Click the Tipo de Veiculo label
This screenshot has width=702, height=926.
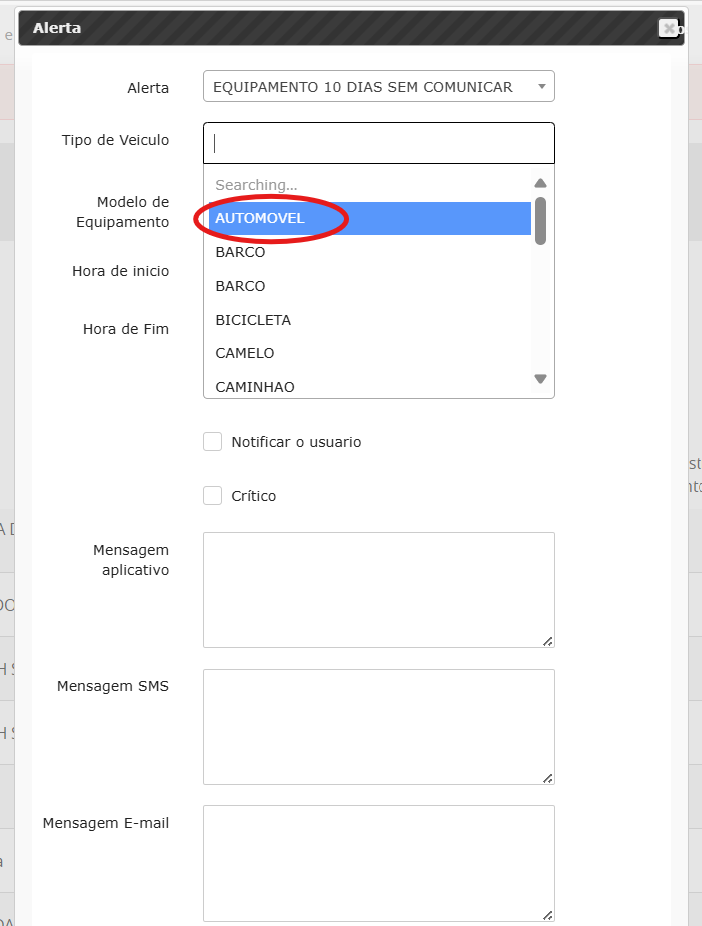coord(115,140)
